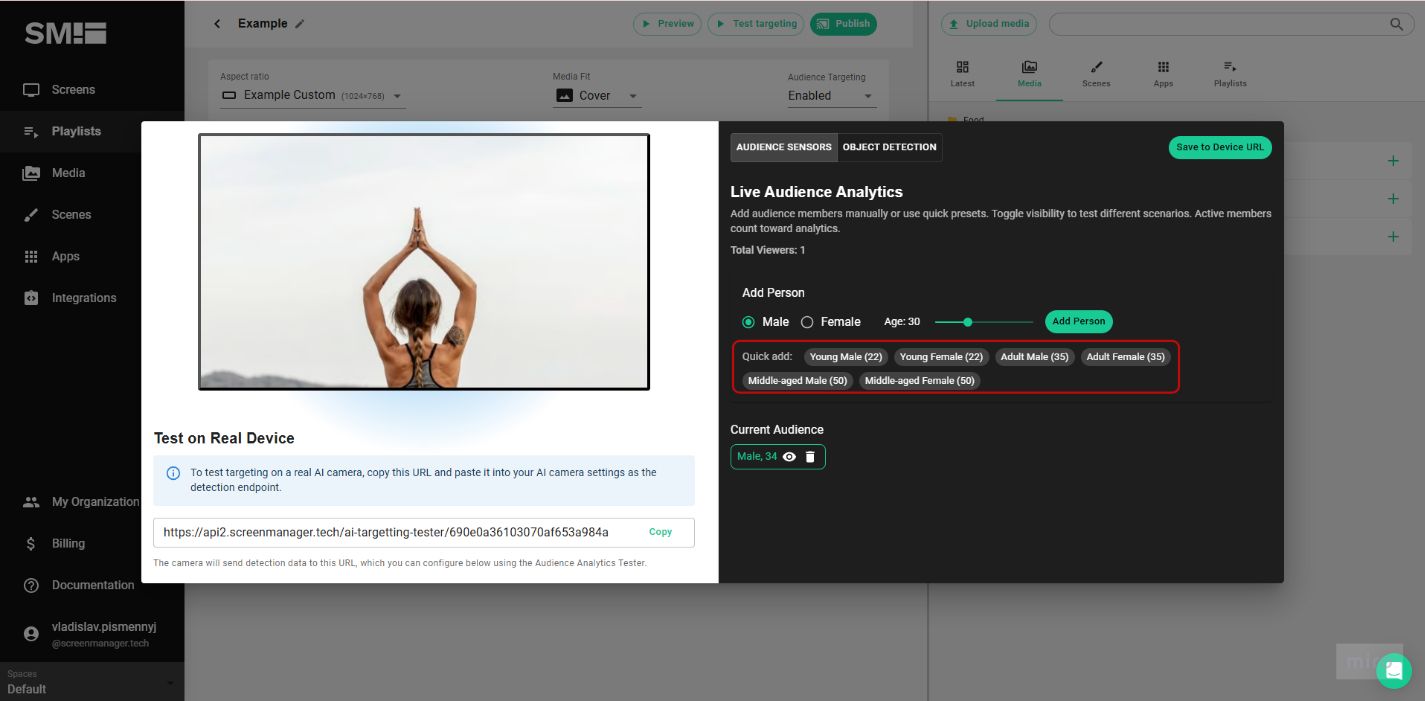Open Documentation help icon
Image resolution: width=1425 pixels, height=701 pixels.
pyautogui.click(x=31, y=585)
